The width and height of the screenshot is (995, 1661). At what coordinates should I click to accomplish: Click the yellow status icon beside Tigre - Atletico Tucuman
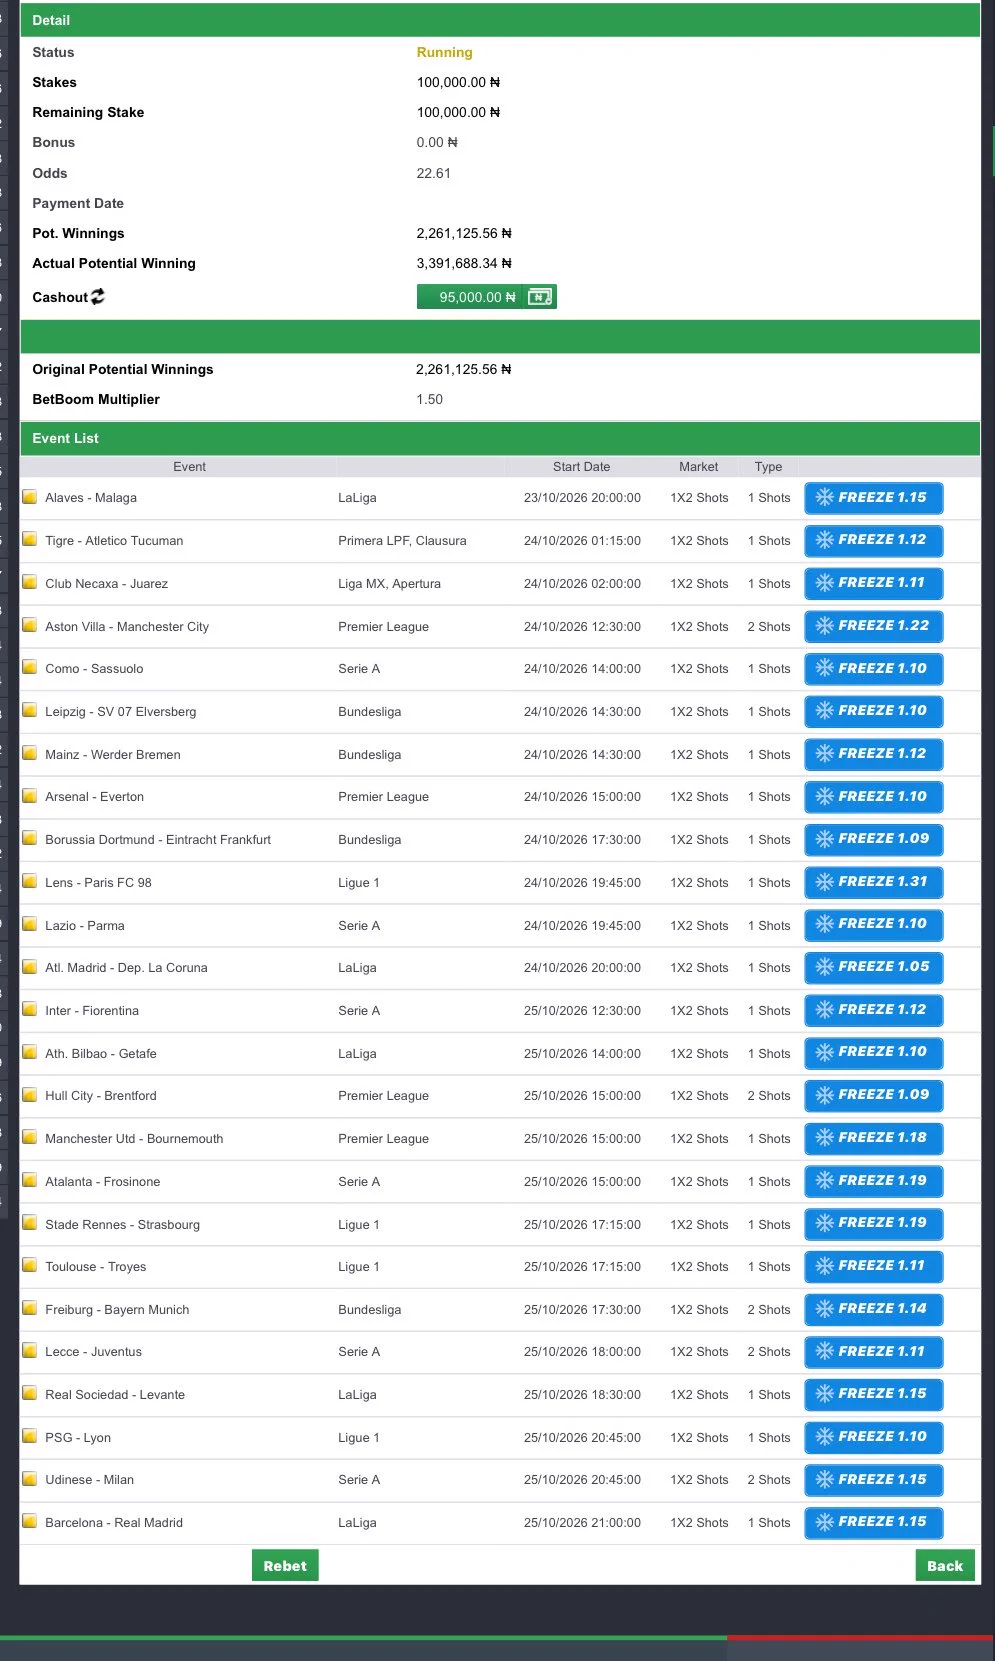[x=30, y=540]
